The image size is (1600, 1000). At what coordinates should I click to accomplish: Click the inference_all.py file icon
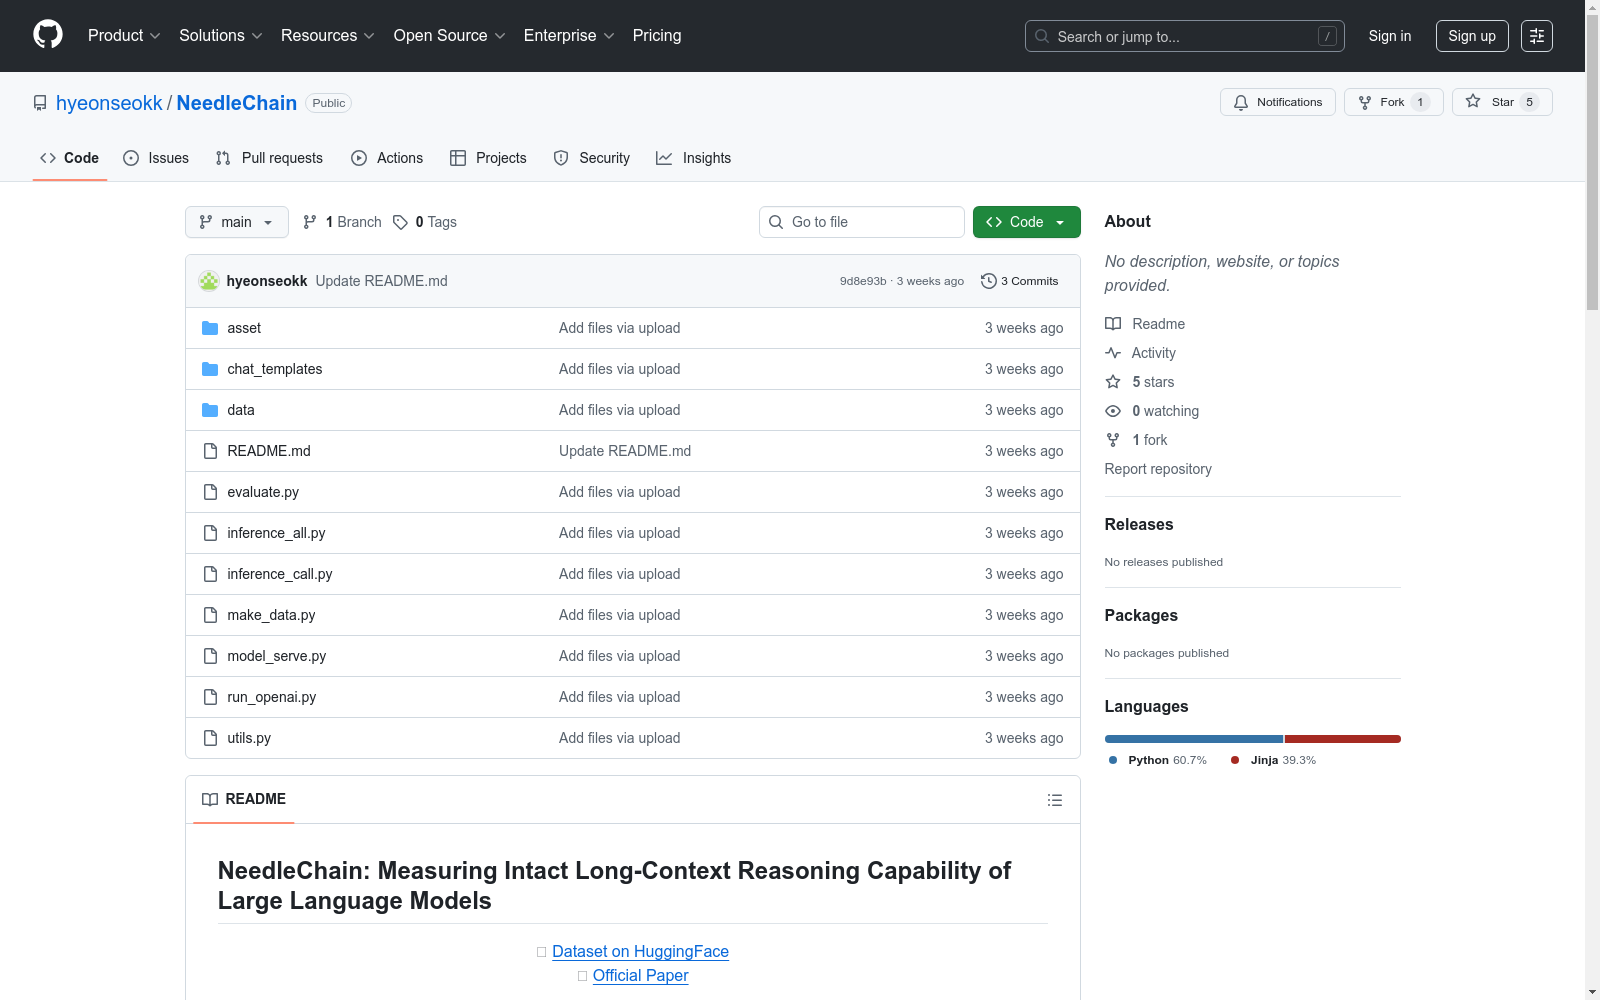click(x=210, y=533)
